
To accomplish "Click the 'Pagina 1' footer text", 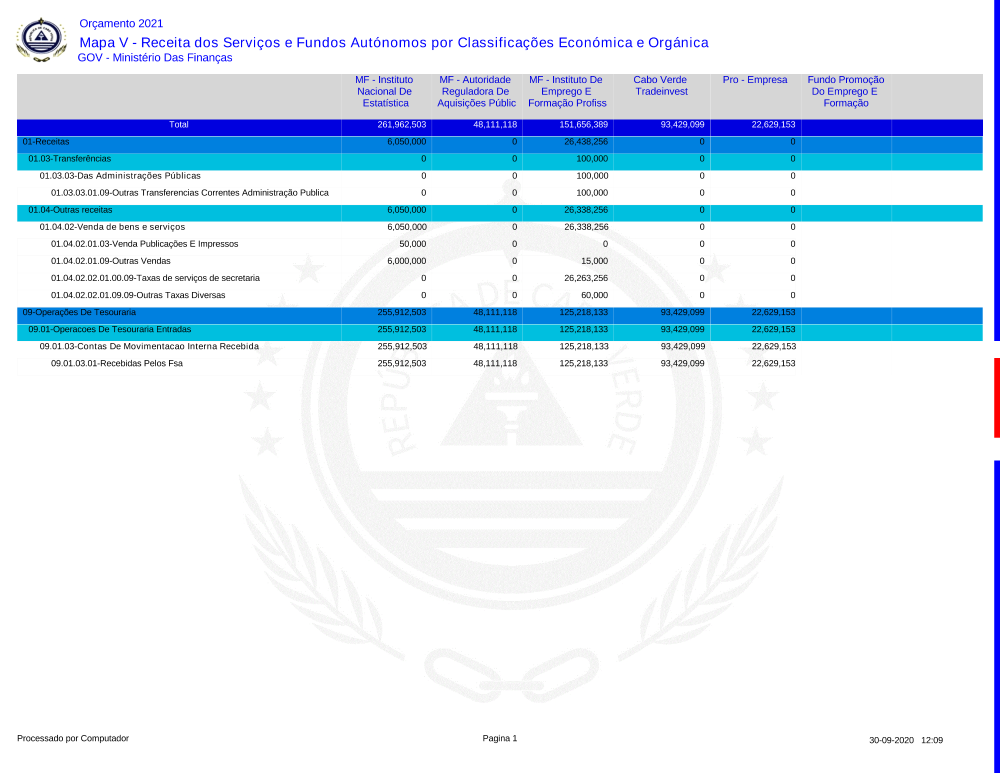I will tap(500, 739).
